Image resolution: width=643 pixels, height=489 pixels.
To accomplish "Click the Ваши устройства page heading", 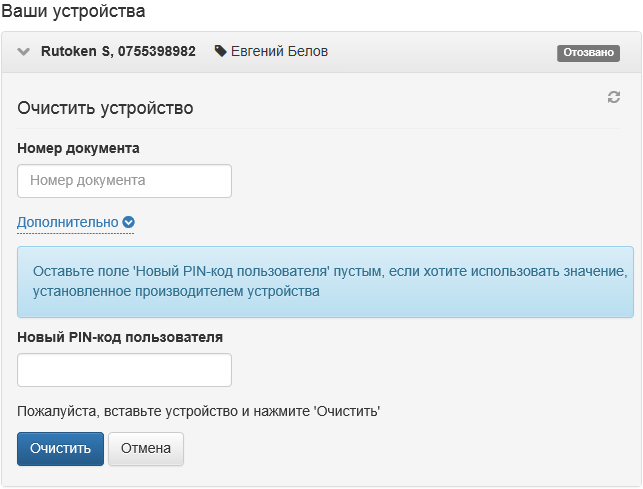I will [73, 12].
